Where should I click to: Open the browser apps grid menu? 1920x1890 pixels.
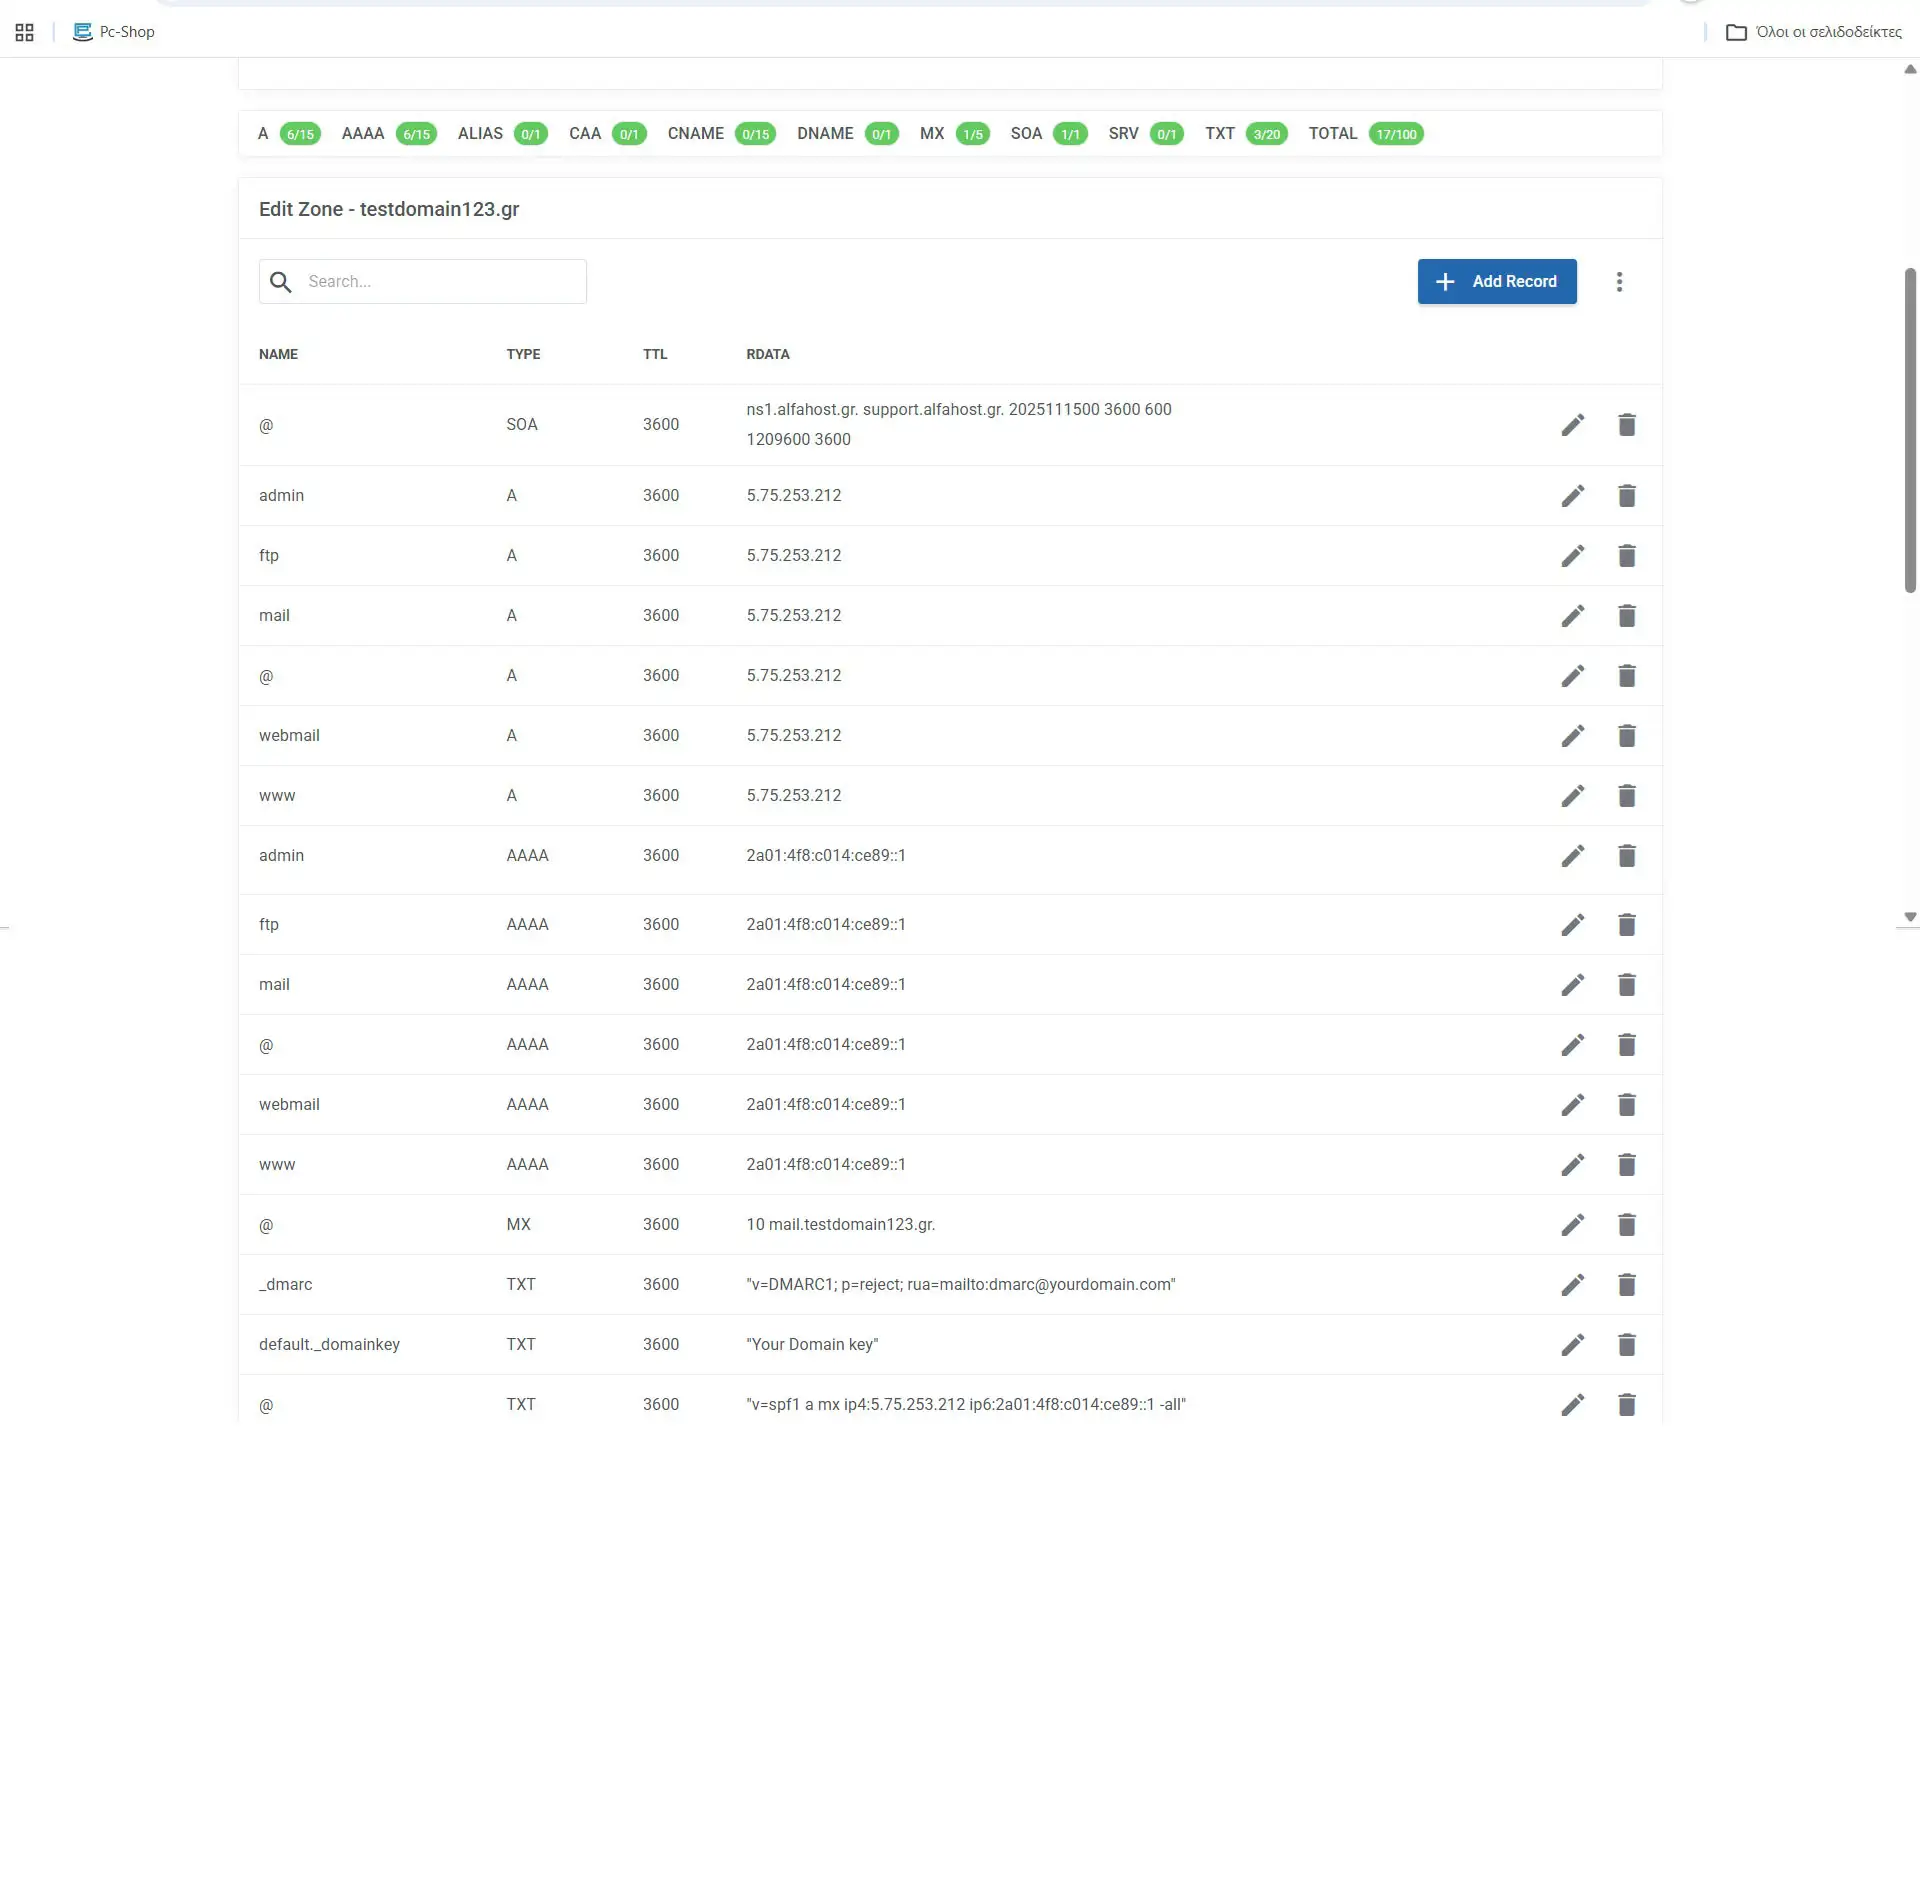(24, 31)
